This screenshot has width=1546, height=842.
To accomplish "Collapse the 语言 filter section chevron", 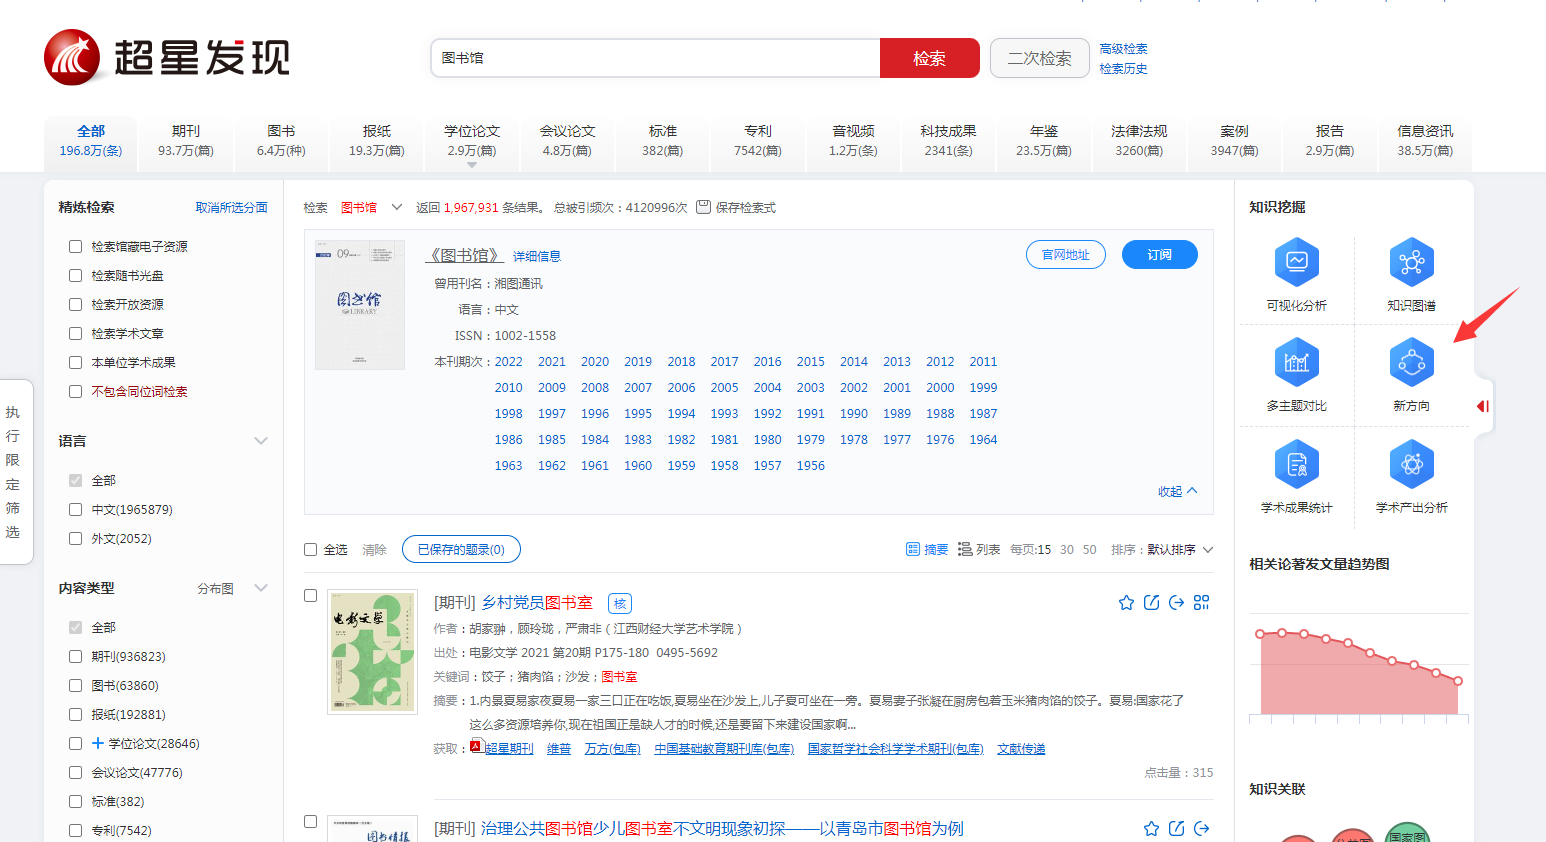I will coord(261,441).
